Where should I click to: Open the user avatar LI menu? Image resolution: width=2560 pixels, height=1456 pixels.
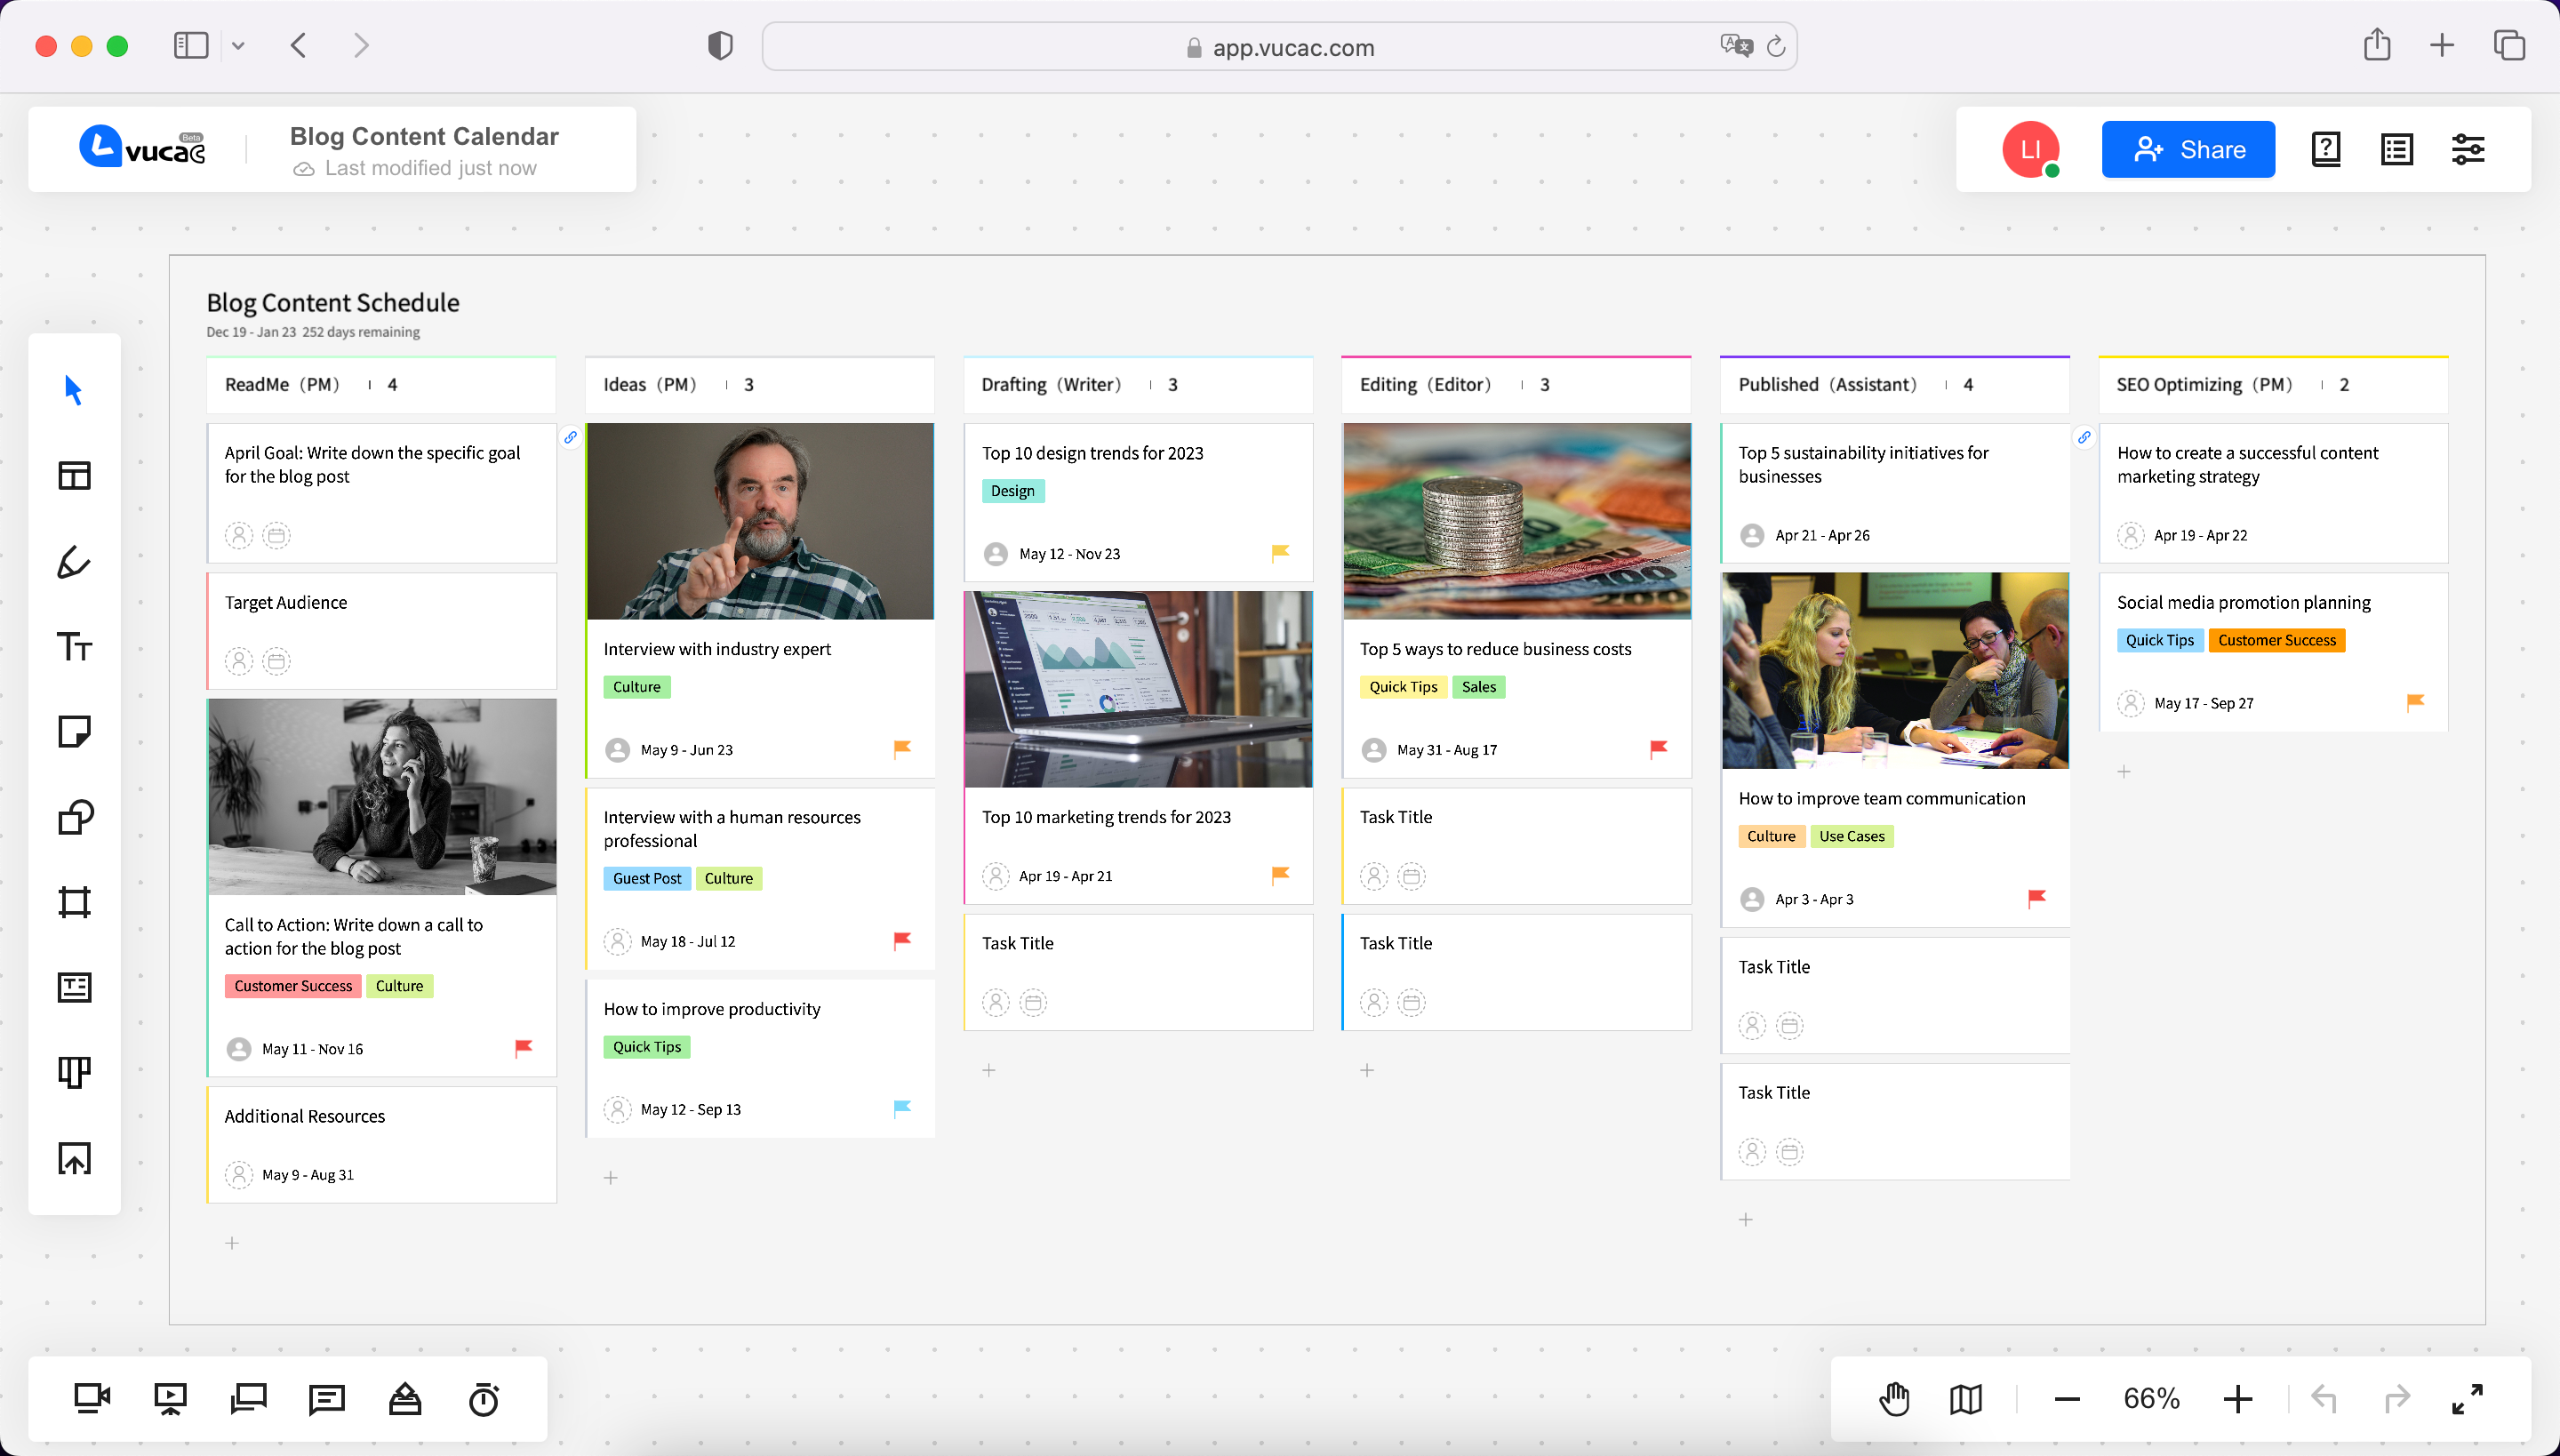[x=2030, y=150]
